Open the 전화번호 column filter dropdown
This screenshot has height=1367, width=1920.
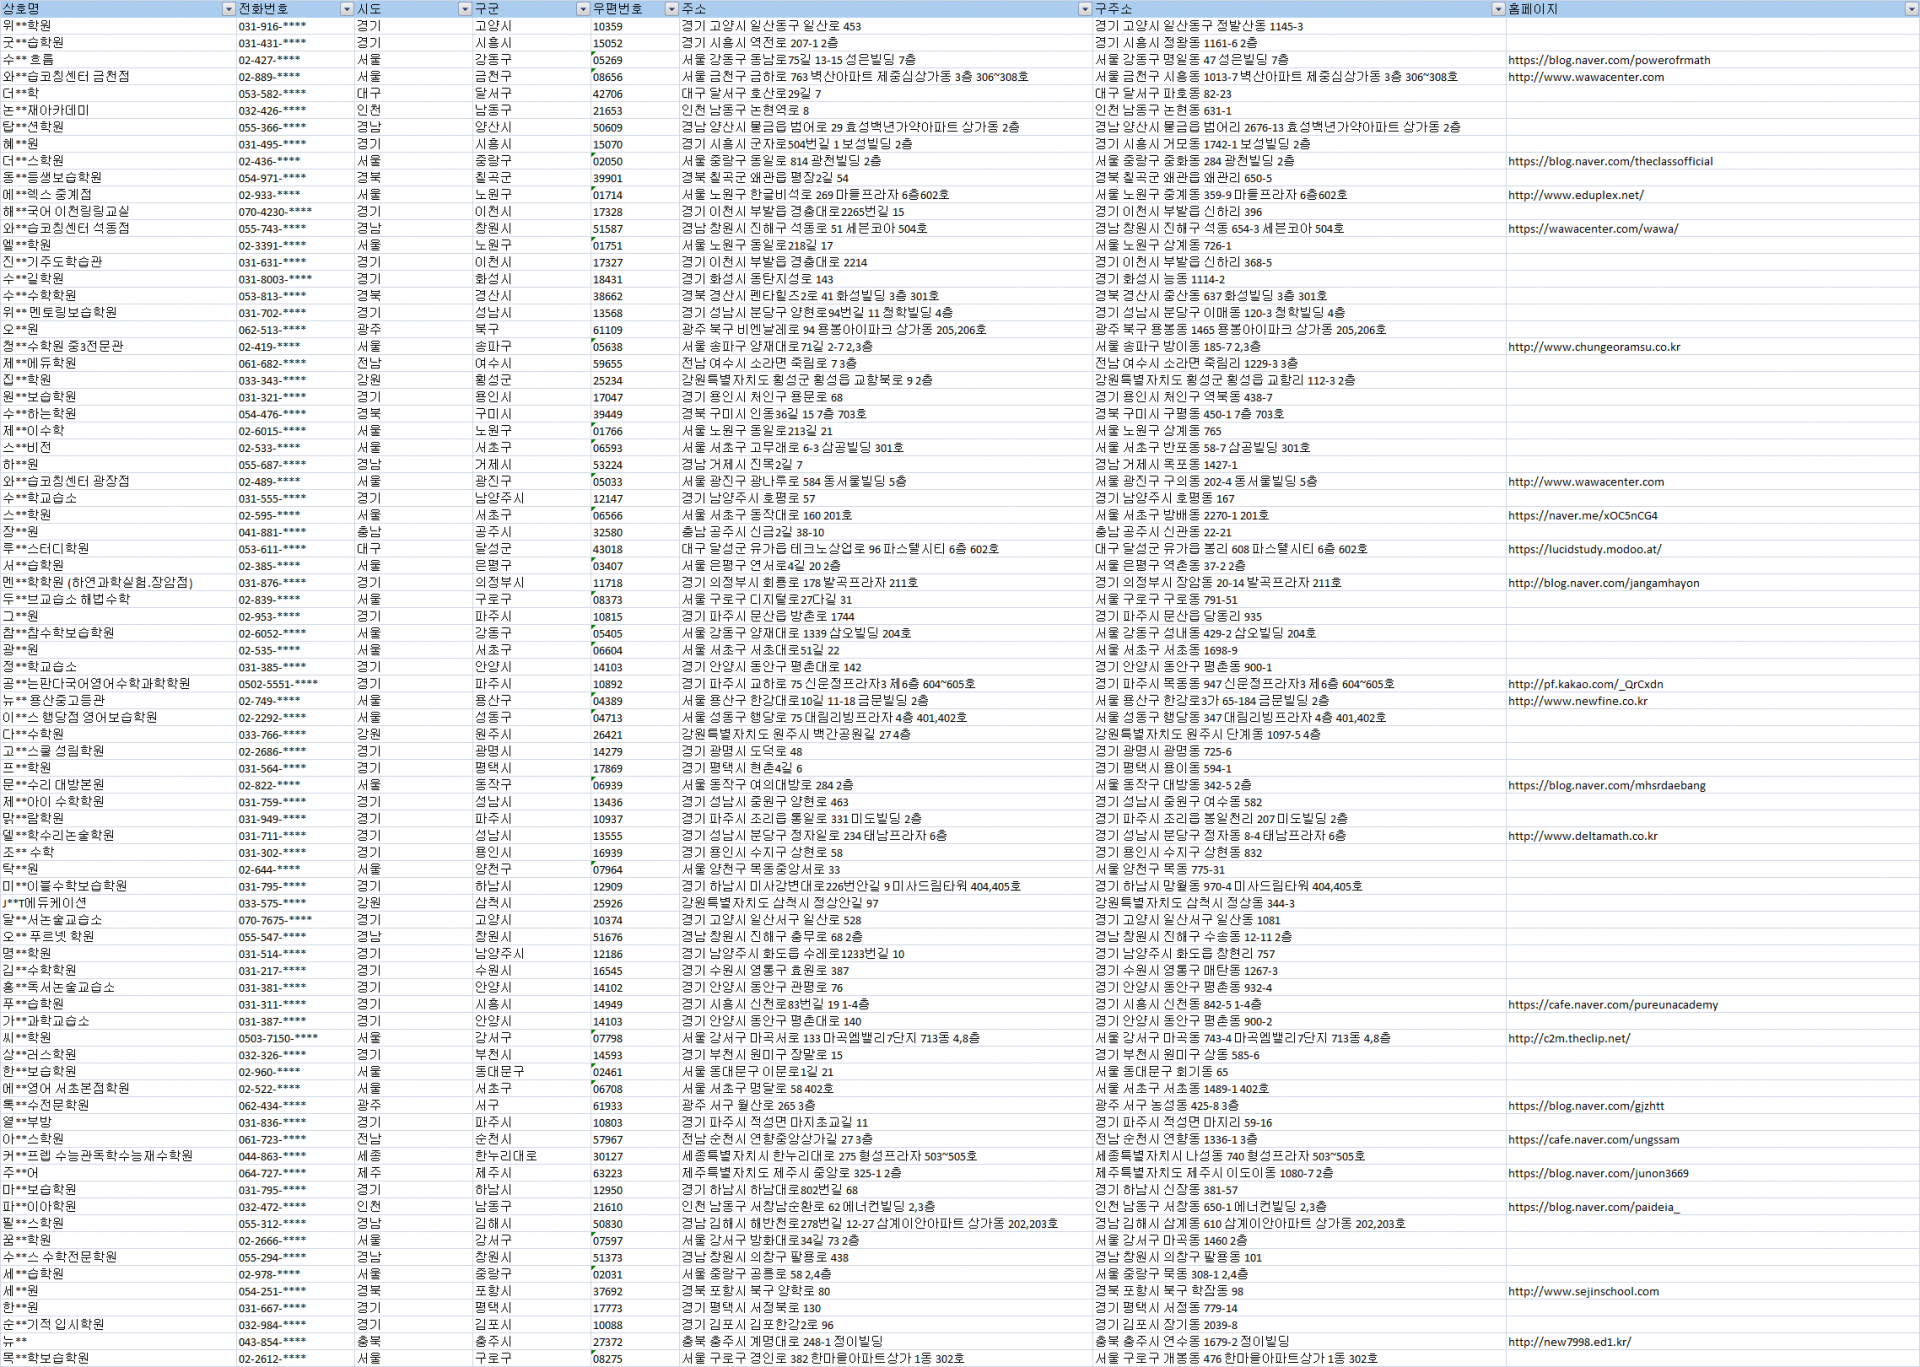(x=347, y=9)
